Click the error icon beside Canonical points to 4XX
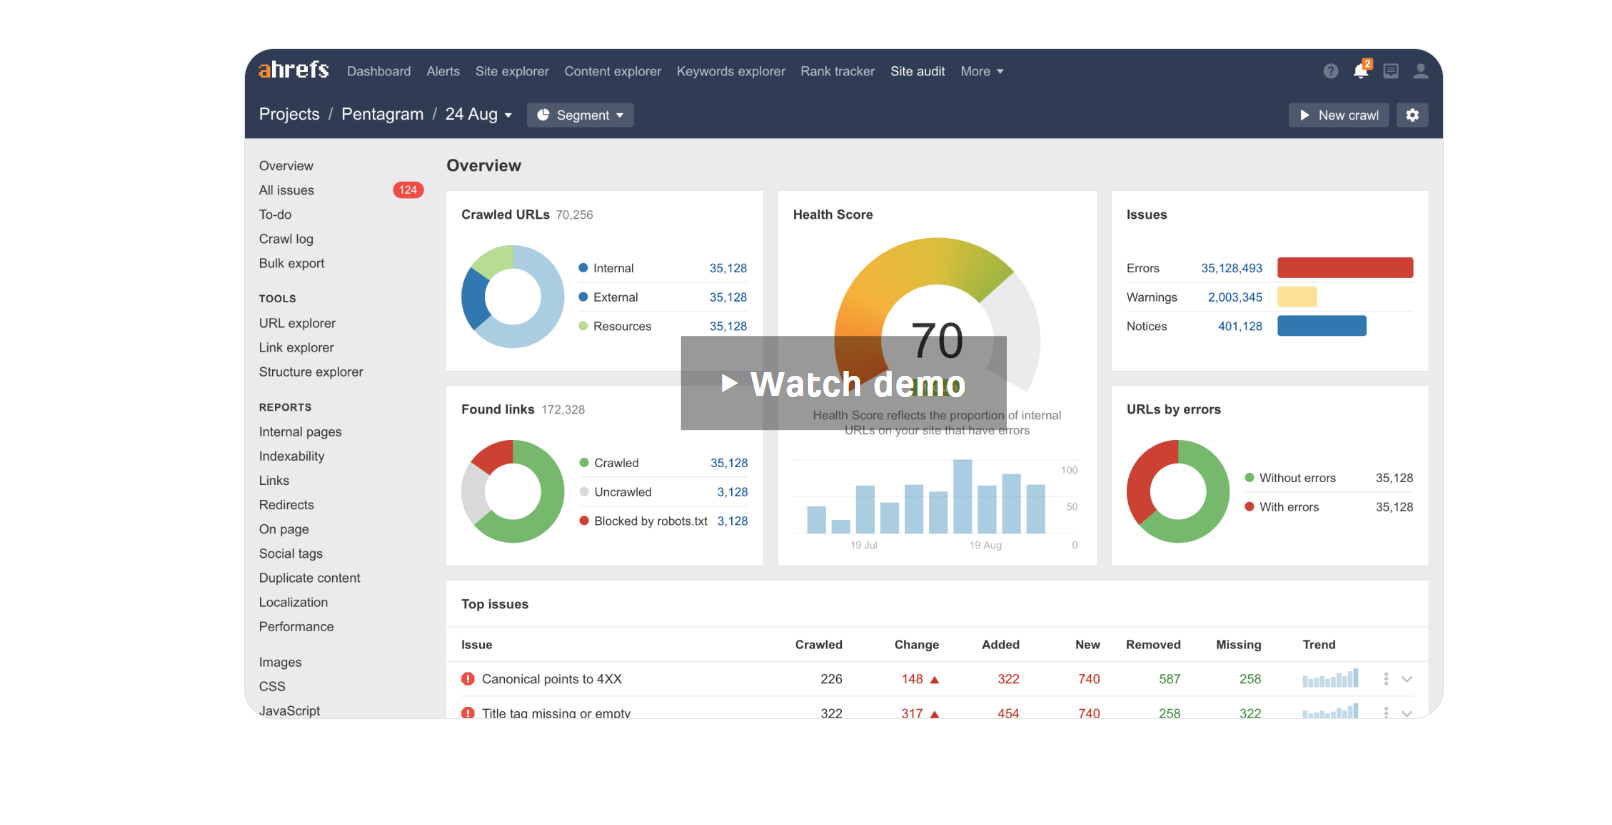The image size is (1612, 825). (x=468, y=679)
